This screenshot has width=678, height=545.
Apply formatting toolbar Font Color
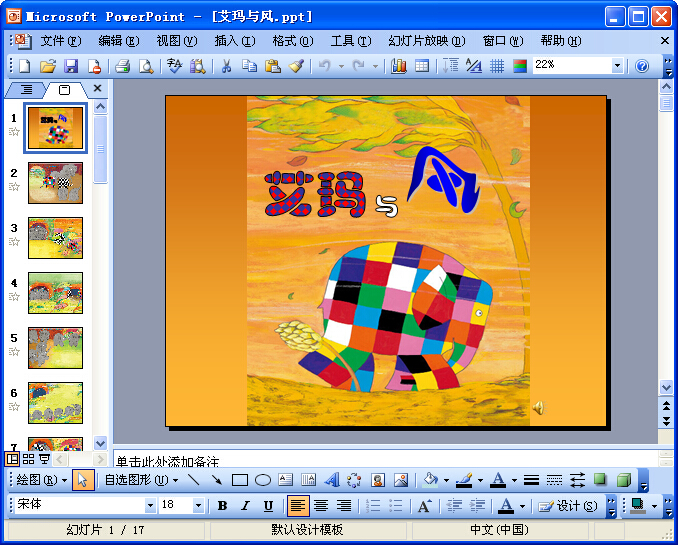point(506,506)
